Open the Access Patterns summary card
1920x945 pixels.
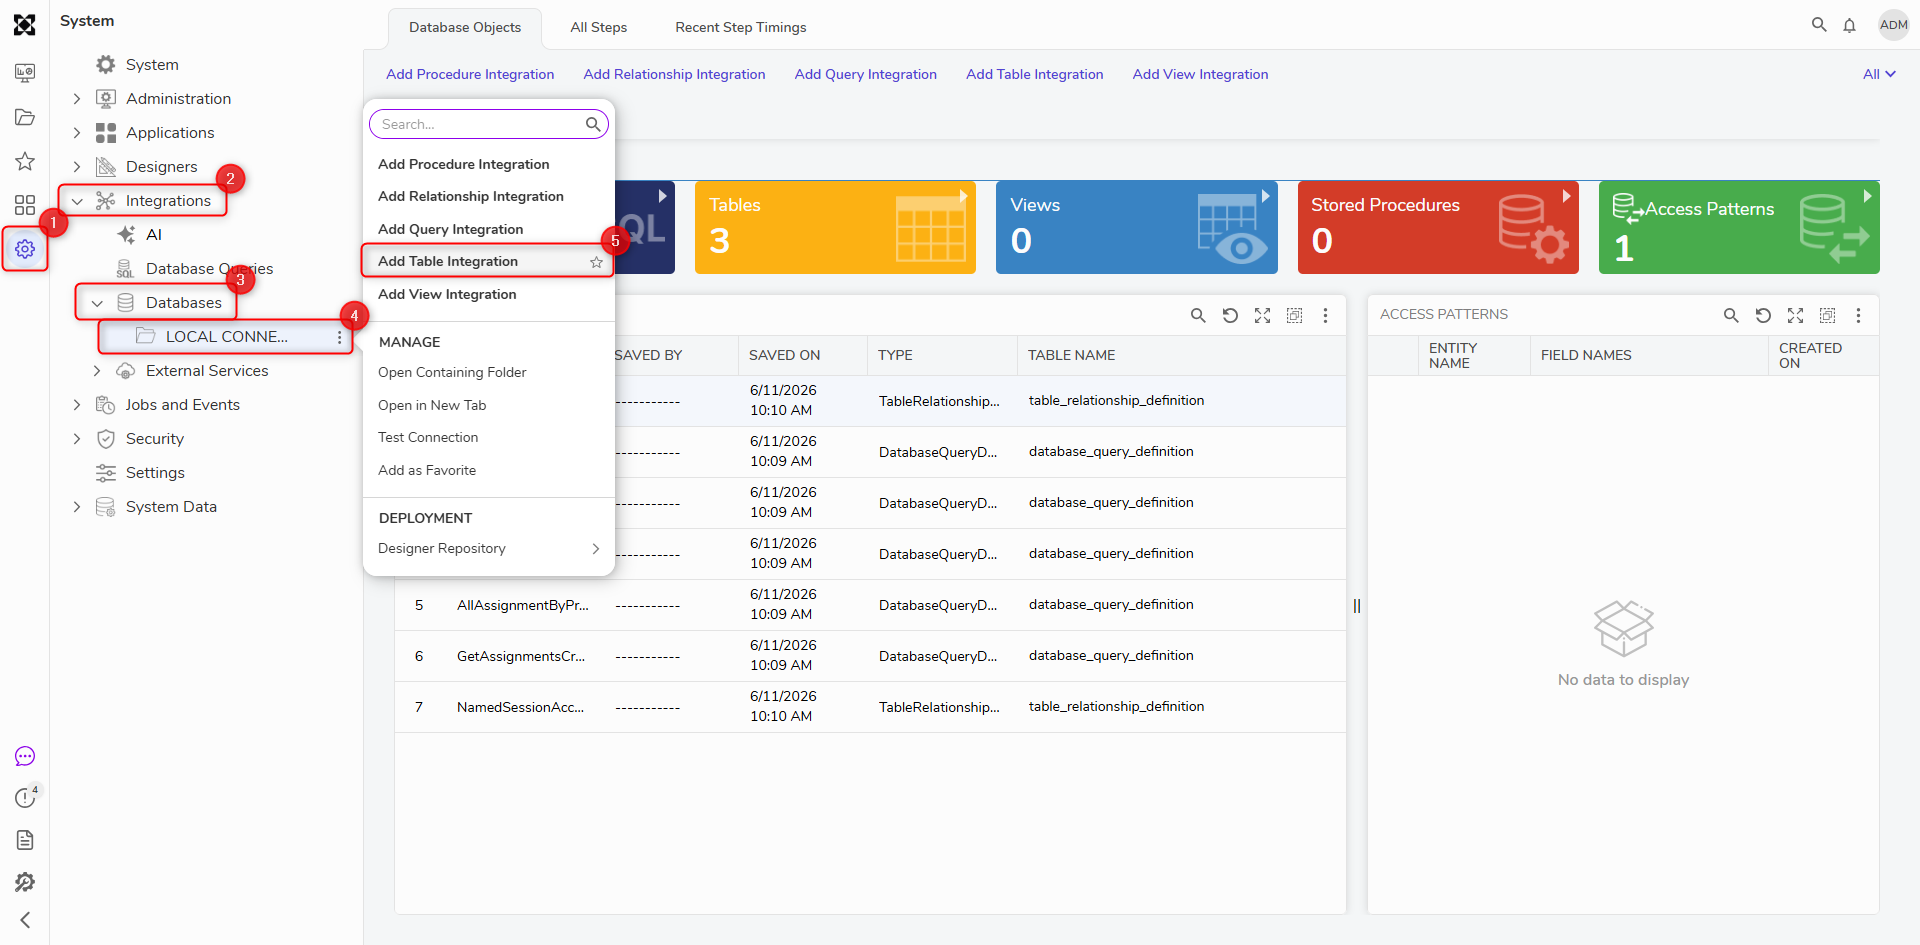pos(1739,227)
